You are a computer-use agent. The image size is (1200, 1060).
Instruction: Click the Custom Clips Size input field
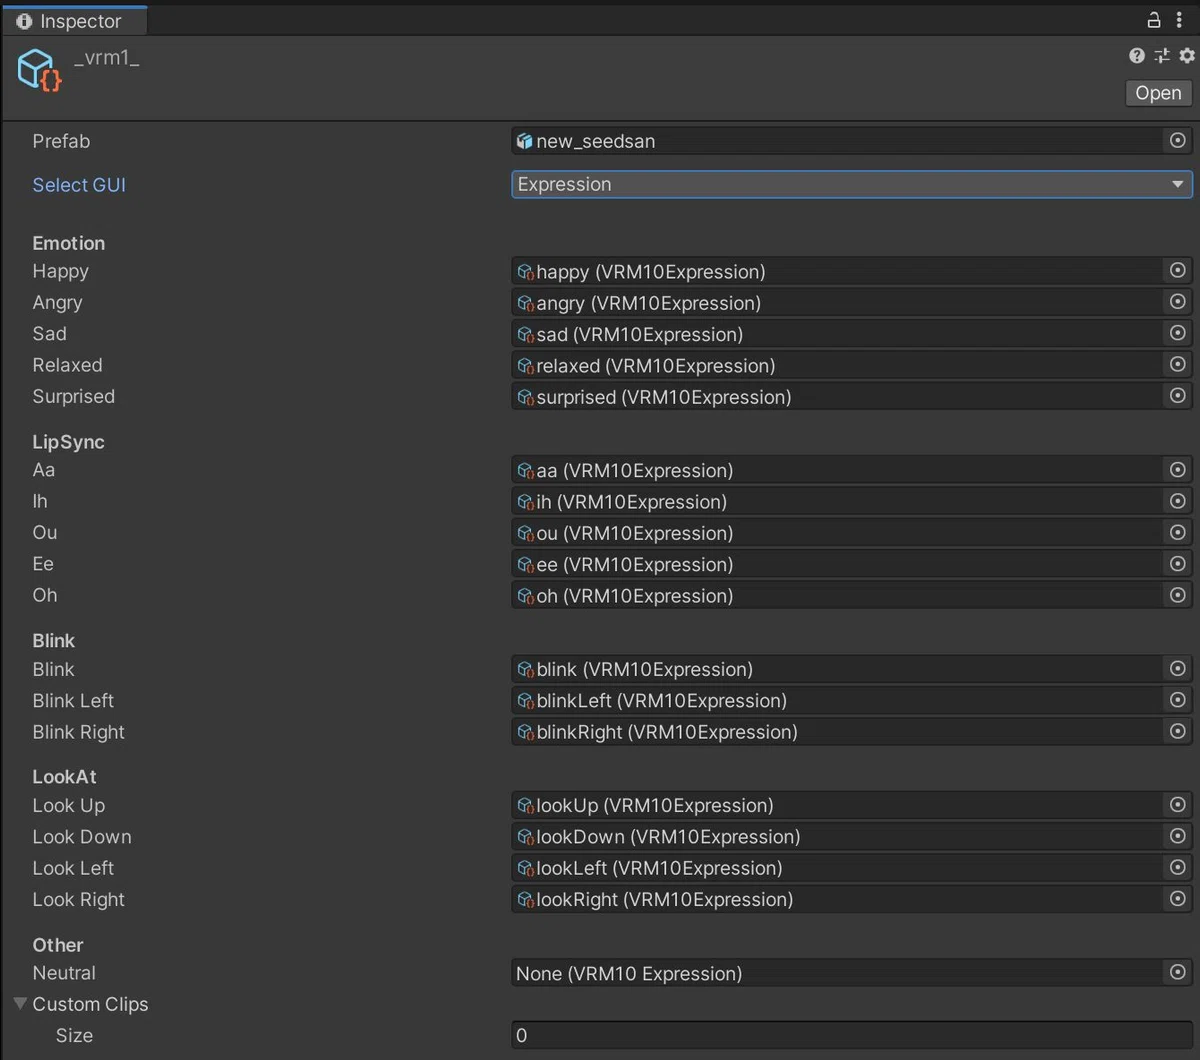pyautogui.click(x=852, y=1035)
